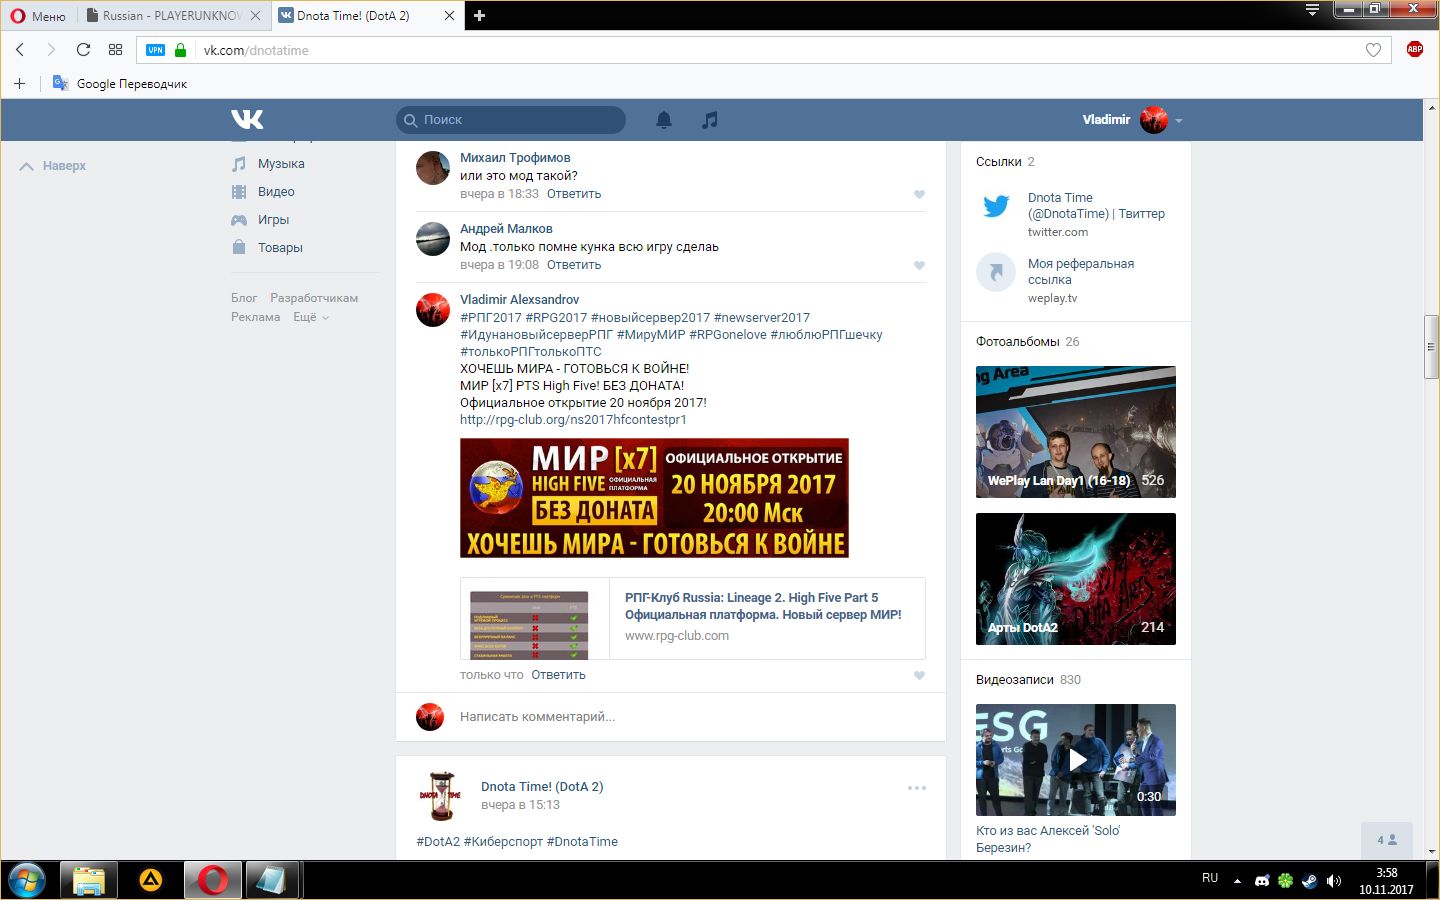
Task: Click the VK logo home icon
Action: click(x=247, y=120)
